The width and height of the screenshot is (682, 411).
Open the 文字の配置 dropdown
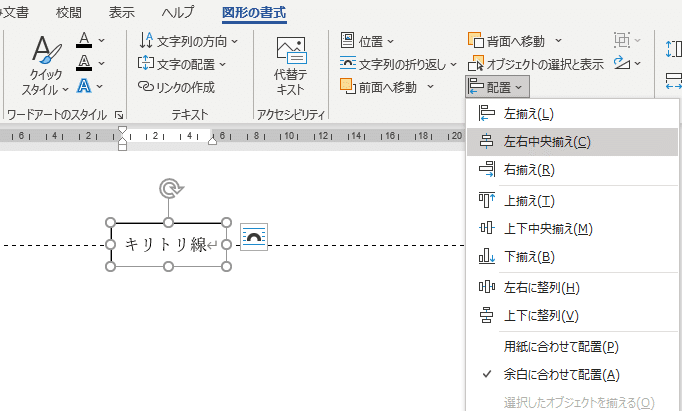tap(182, 64)
